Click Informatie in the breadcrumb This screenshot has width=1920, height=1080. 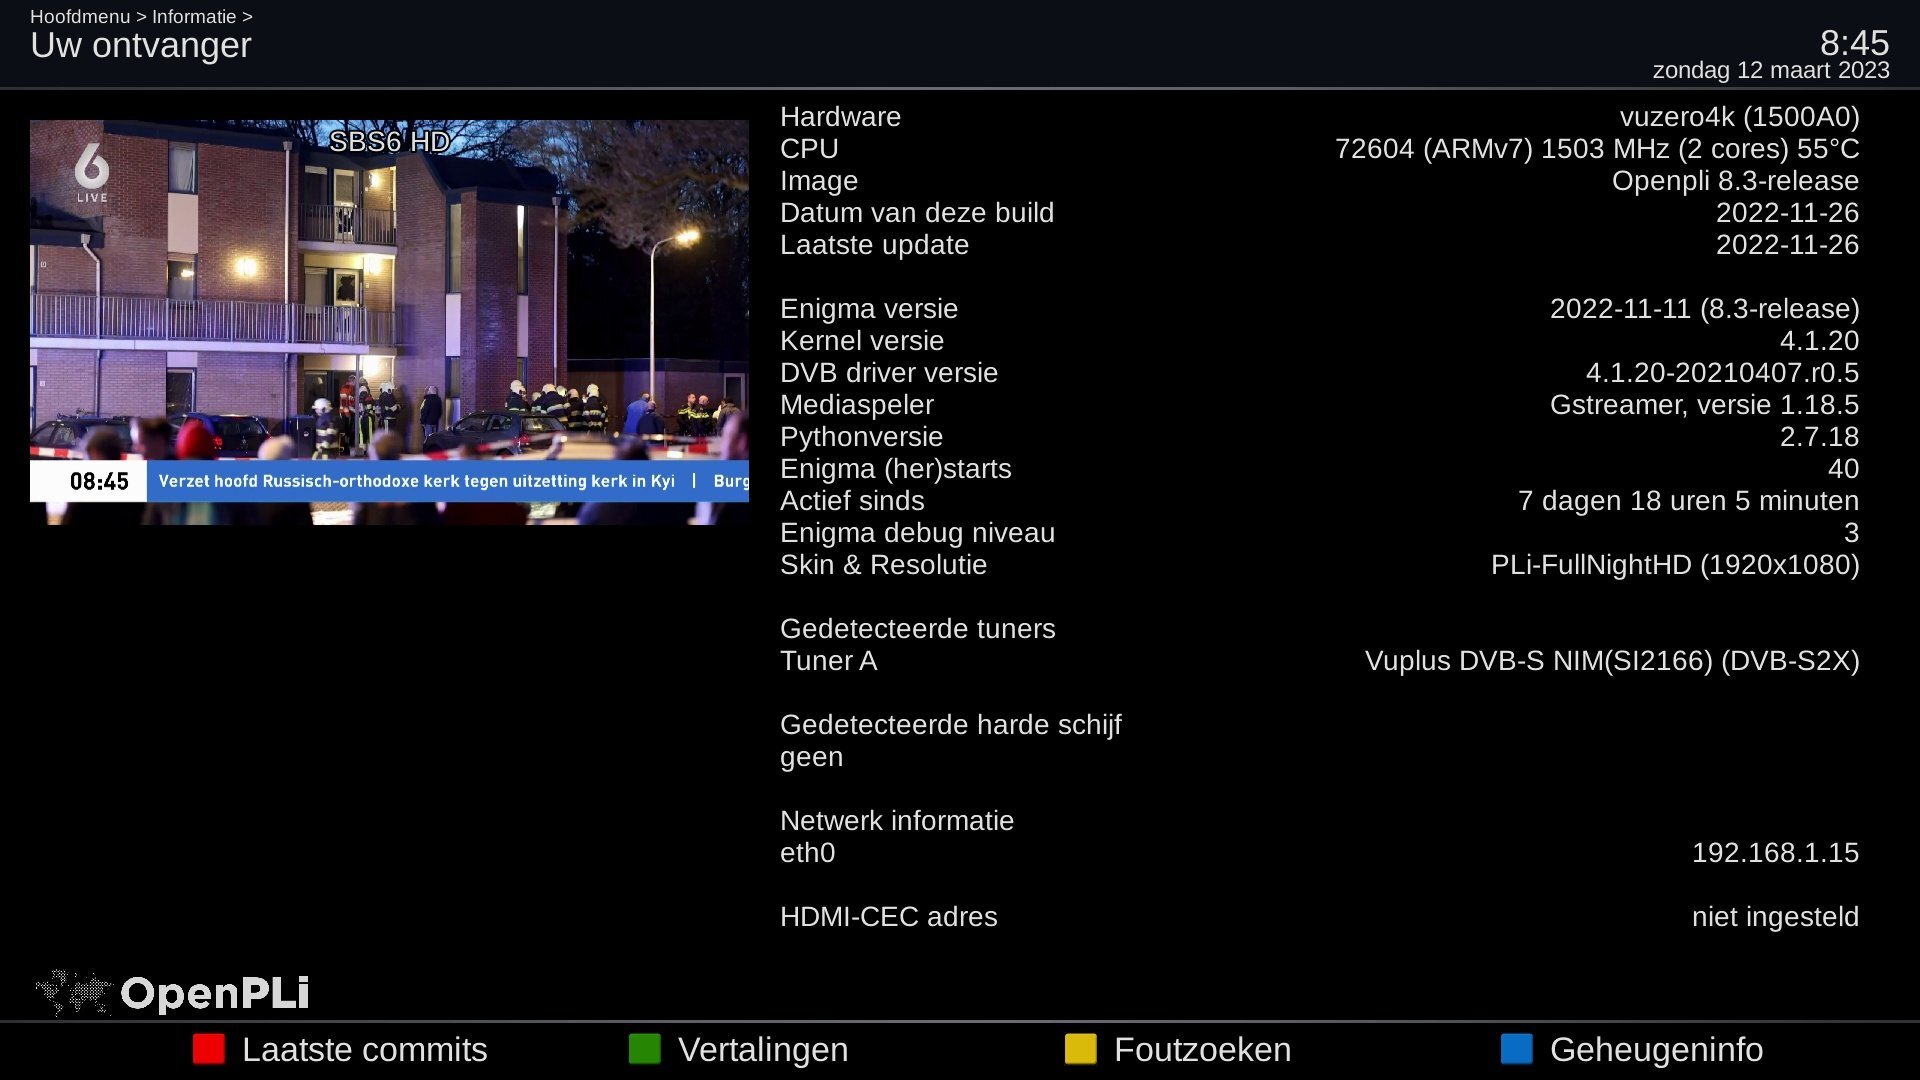tap(194, 17)
